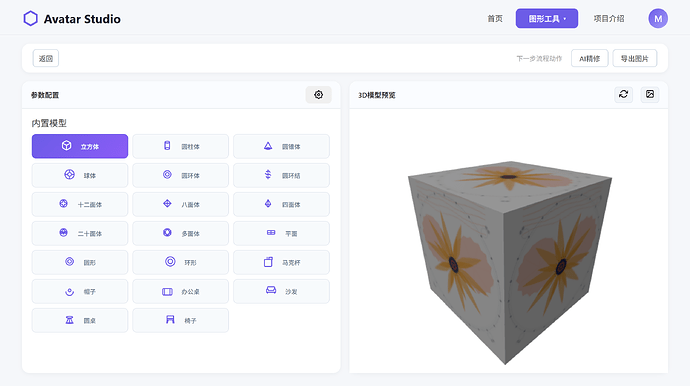Select the 十二面体 dodecahedron model
The image size is (690, 386).
point(80,204)
